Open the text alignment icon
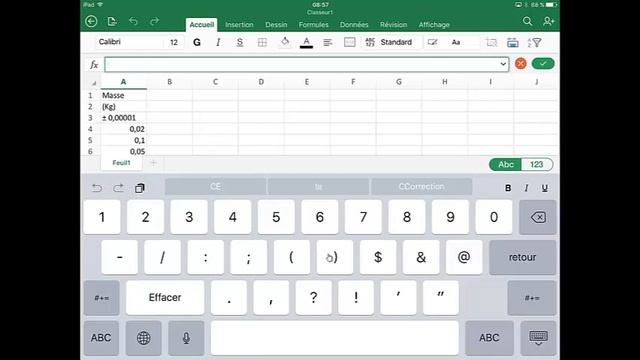Viewport: 640px width, 360px height. 327,42
